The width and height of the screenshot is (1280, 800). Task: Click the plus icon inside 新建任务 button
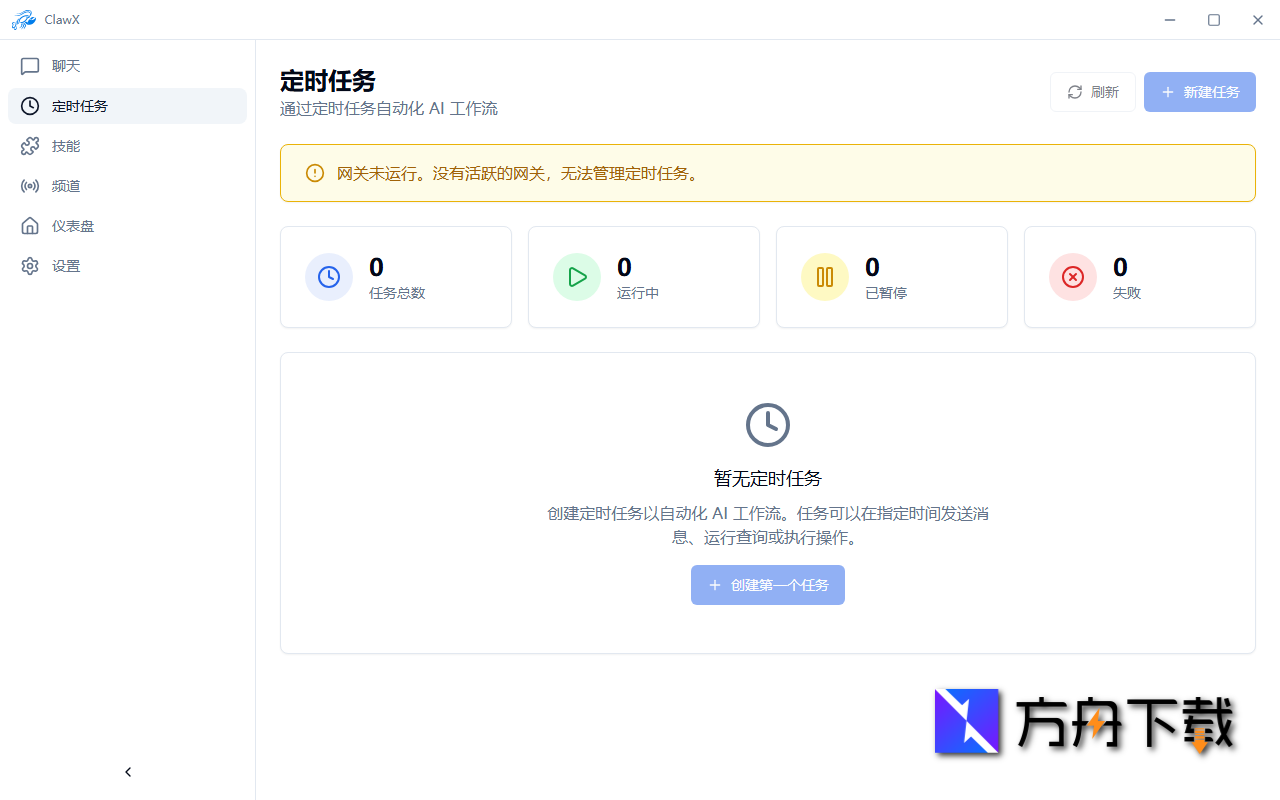[1167, 91]
